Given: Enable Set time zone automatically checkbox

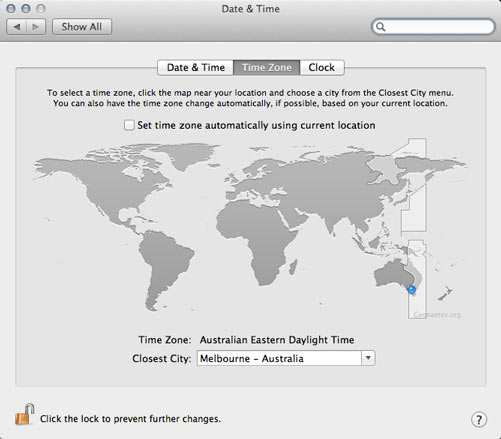Looking at the screenshot, I should click(129, 125).
